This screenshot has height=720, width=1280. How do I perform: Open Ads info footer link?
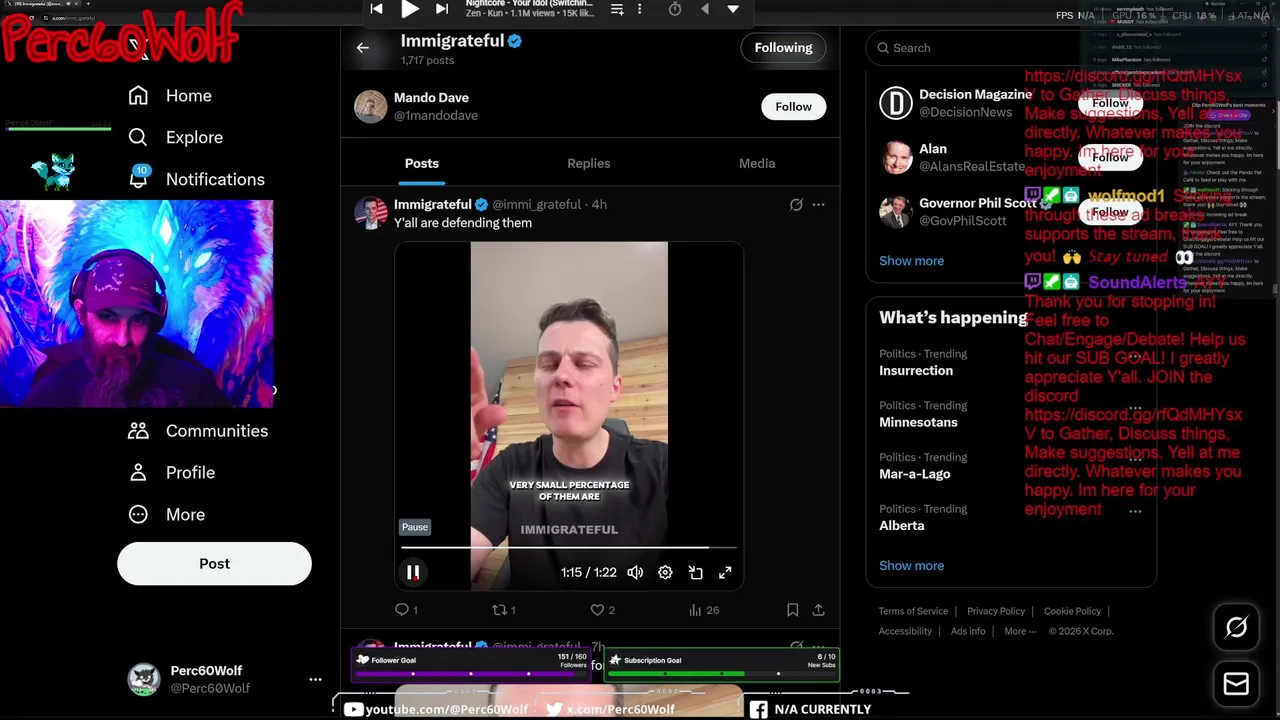[x=968, y=631]
